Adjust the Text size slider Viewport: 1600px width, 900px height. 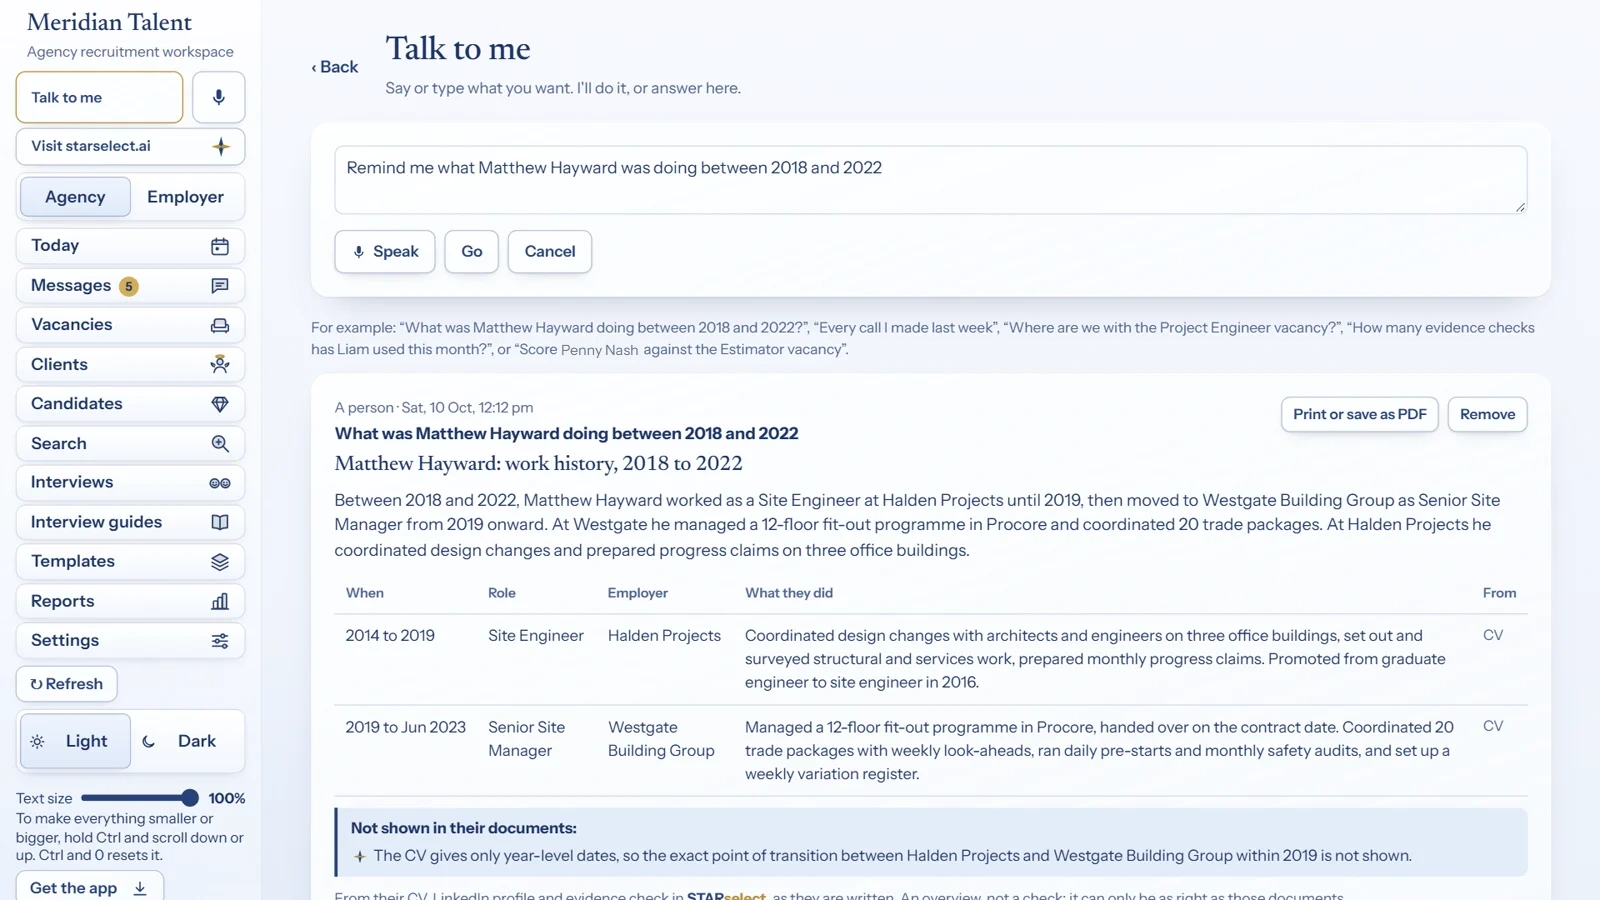click(x=140, y=798)
